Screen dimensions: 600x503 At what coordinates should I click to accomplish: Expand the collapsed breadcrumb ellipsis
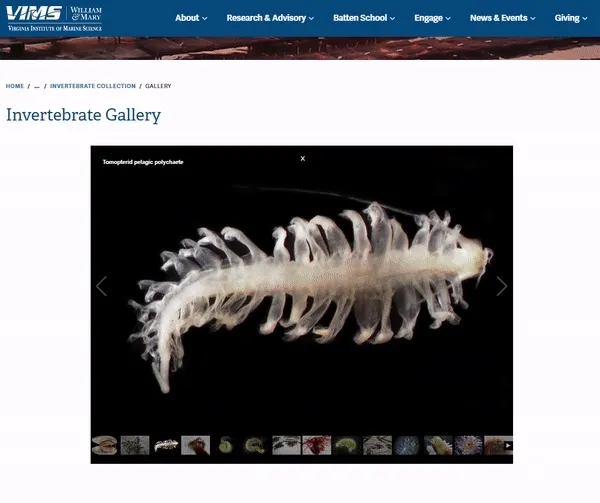[37, 86]
